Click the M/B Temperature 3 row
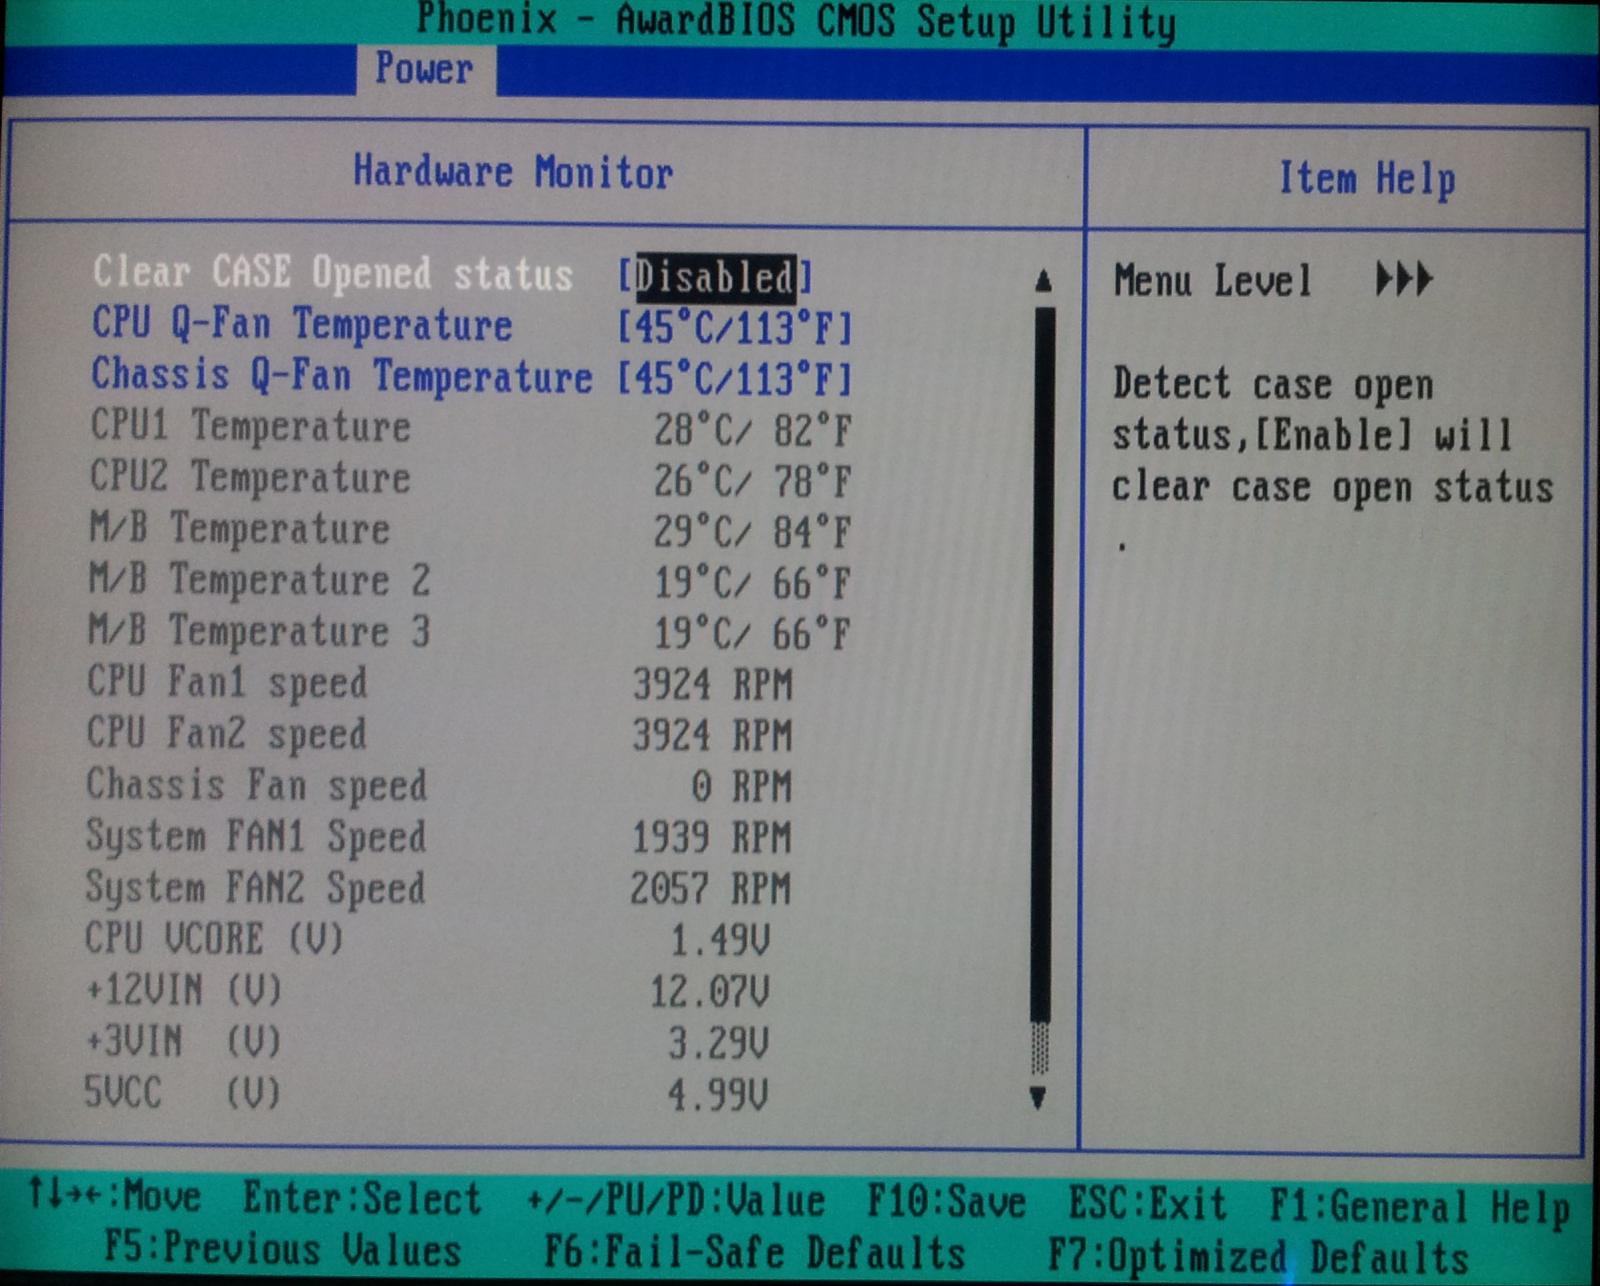 coord(470,632)
